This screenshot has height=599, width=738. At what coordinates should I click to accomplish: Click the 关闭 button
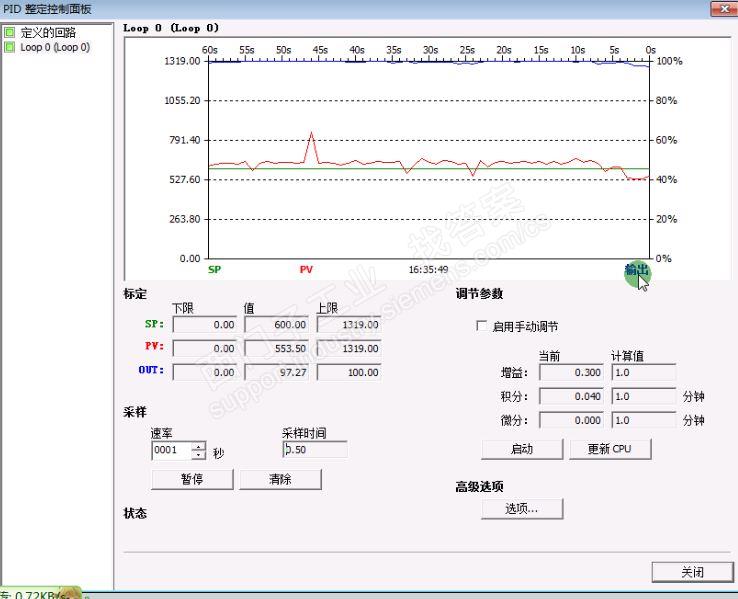pos(692,572)
